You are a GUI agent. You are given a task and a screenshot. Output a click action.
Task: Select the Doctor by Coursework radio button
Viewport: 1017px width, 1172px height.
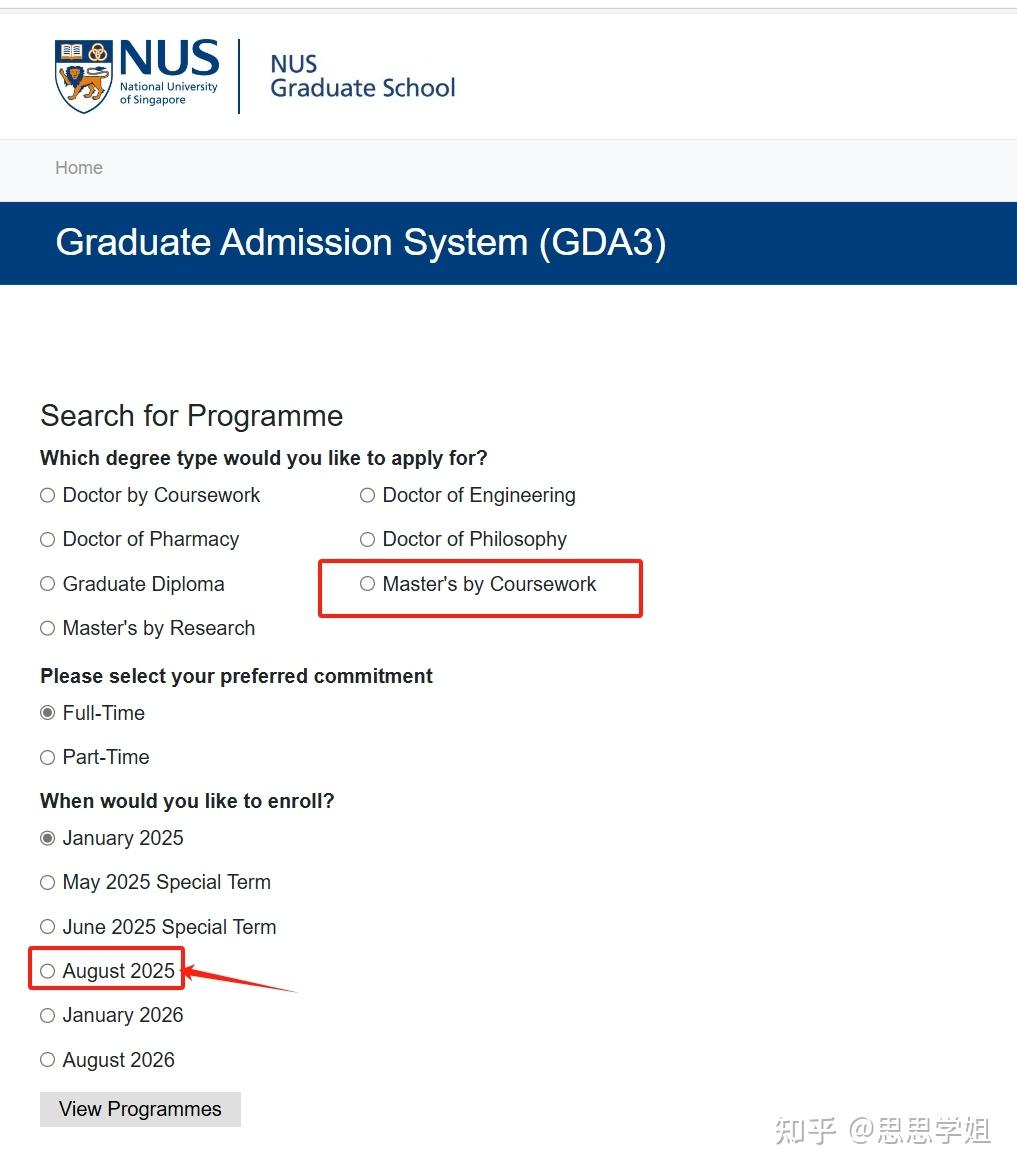(47, 494)
